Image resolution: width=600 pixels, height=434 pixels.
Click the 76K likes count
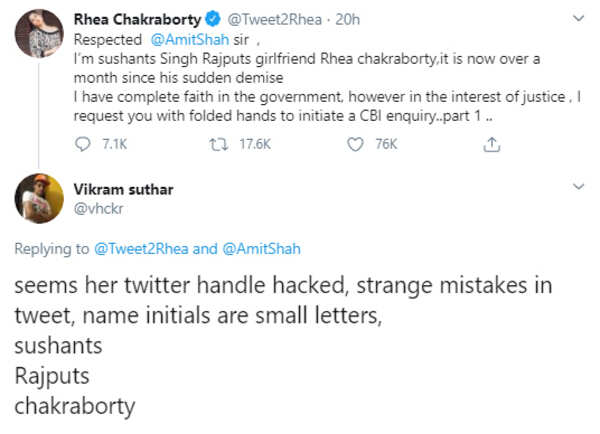pos(385,144)
